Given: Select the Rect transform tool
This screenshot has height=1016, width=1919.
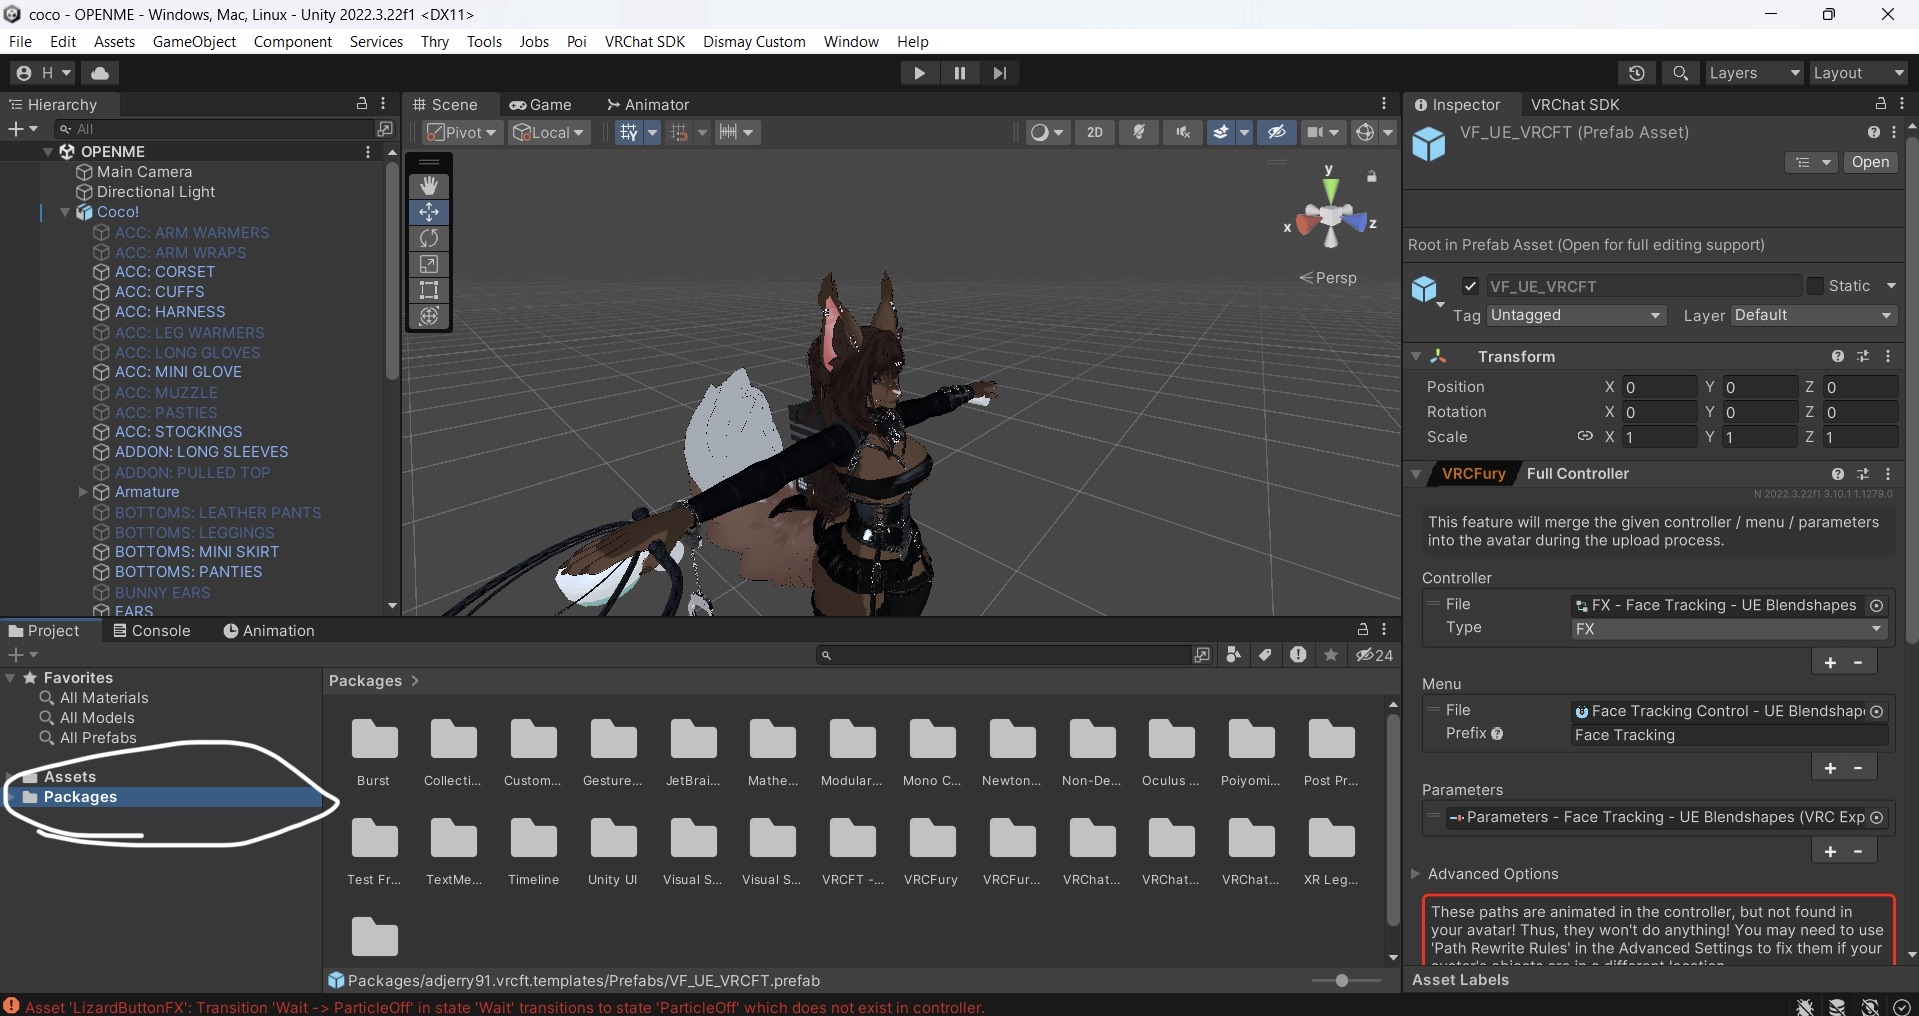Looking at the screenshot, I should pyautogui.click(x=429, y=290).
